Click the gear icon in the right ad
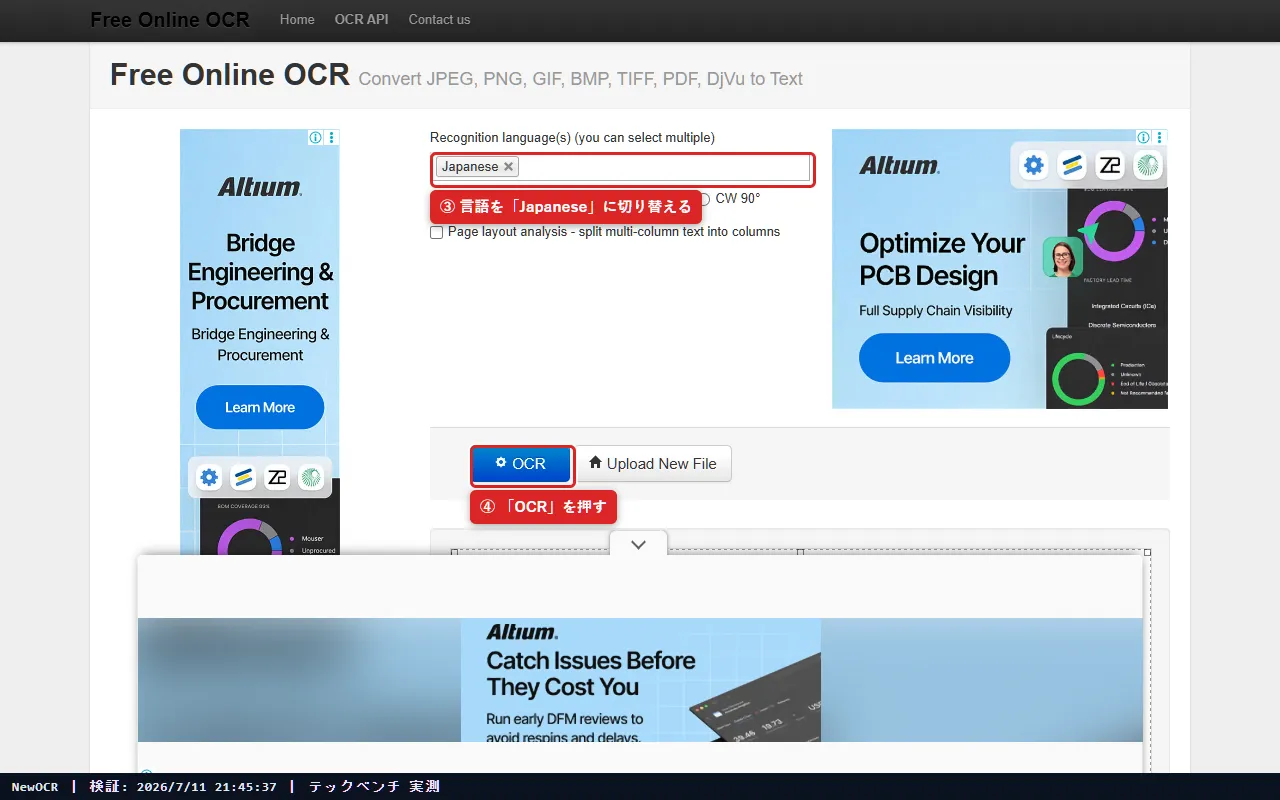The width and height of the screenshot is (1280, 800). 1034,165
